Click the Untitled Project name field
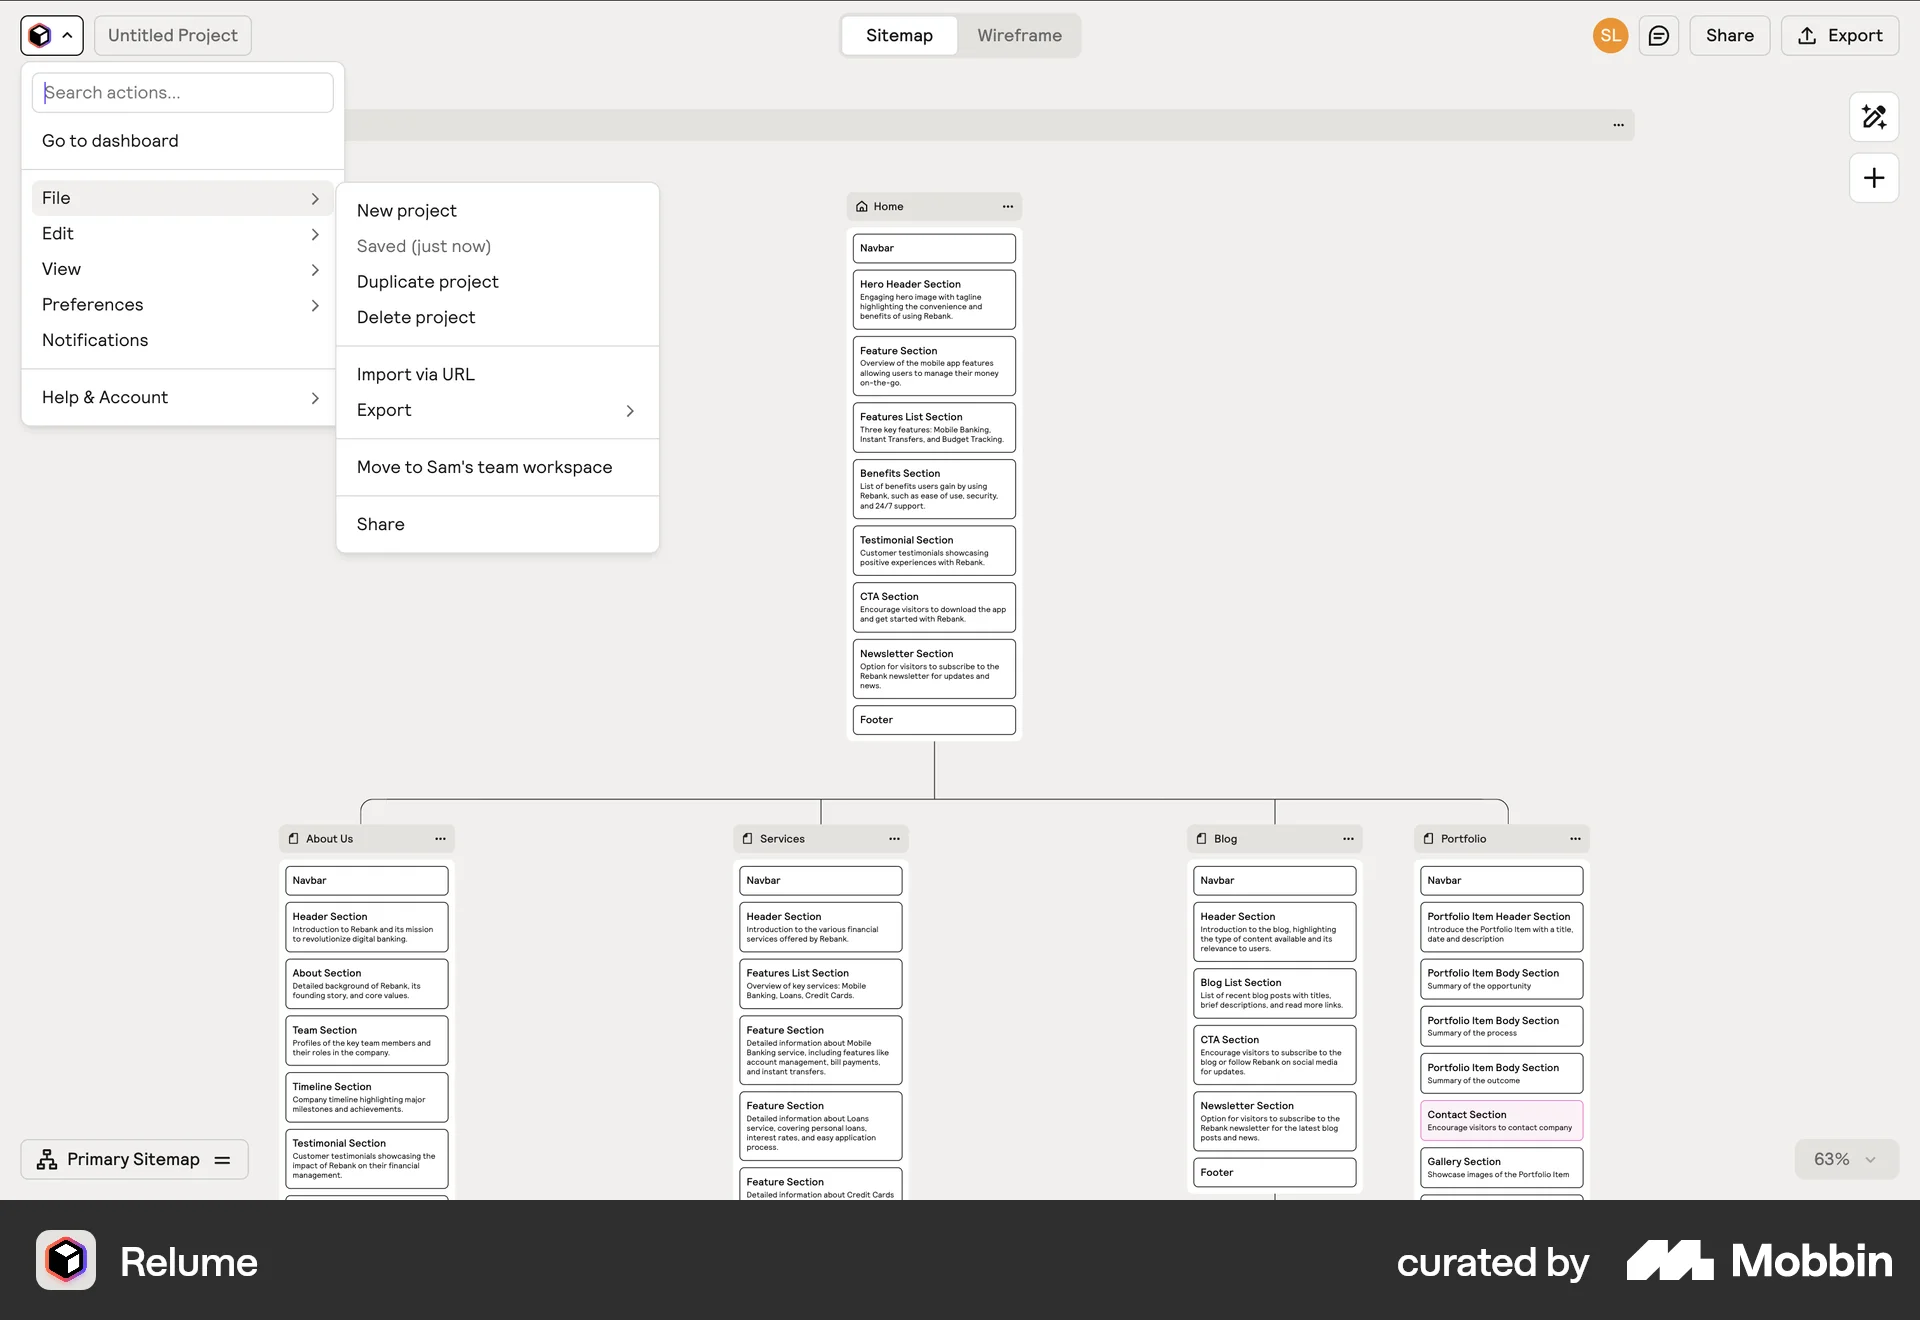 point(172,35)
